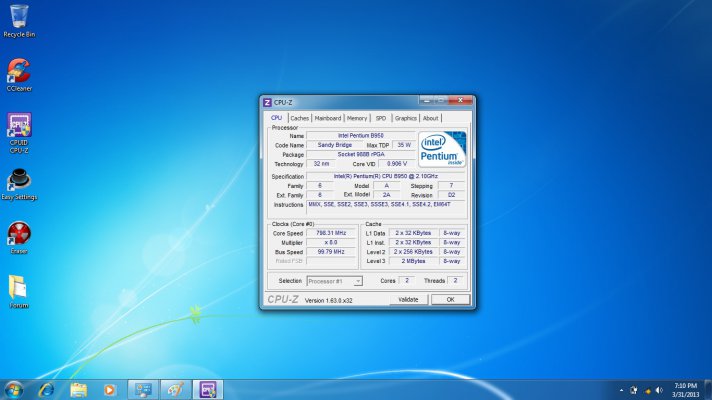Open the network icon in system tray

click(647, 390)
